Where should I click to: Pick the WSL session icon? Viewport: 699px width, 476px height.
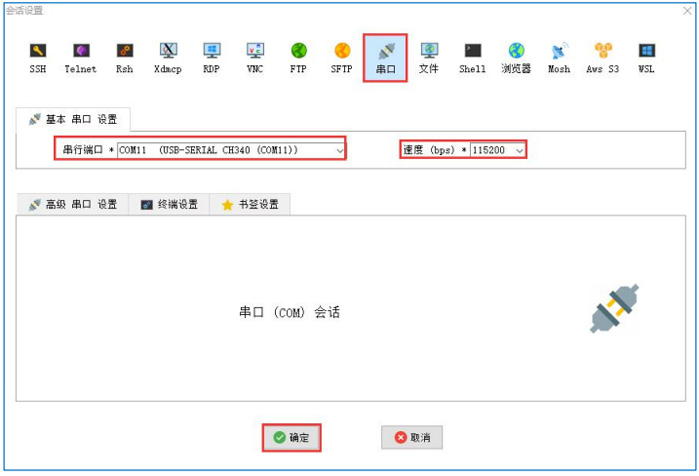[x=646, y=58]
